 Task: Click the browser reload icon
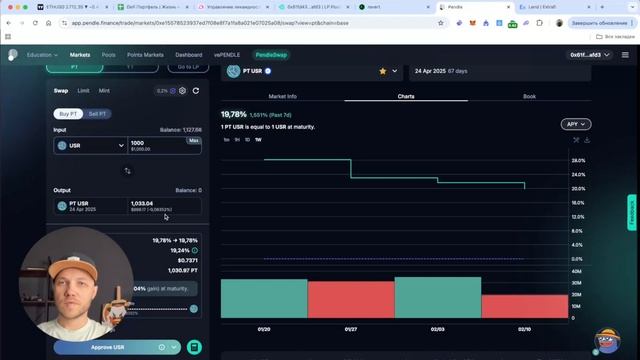35,23
